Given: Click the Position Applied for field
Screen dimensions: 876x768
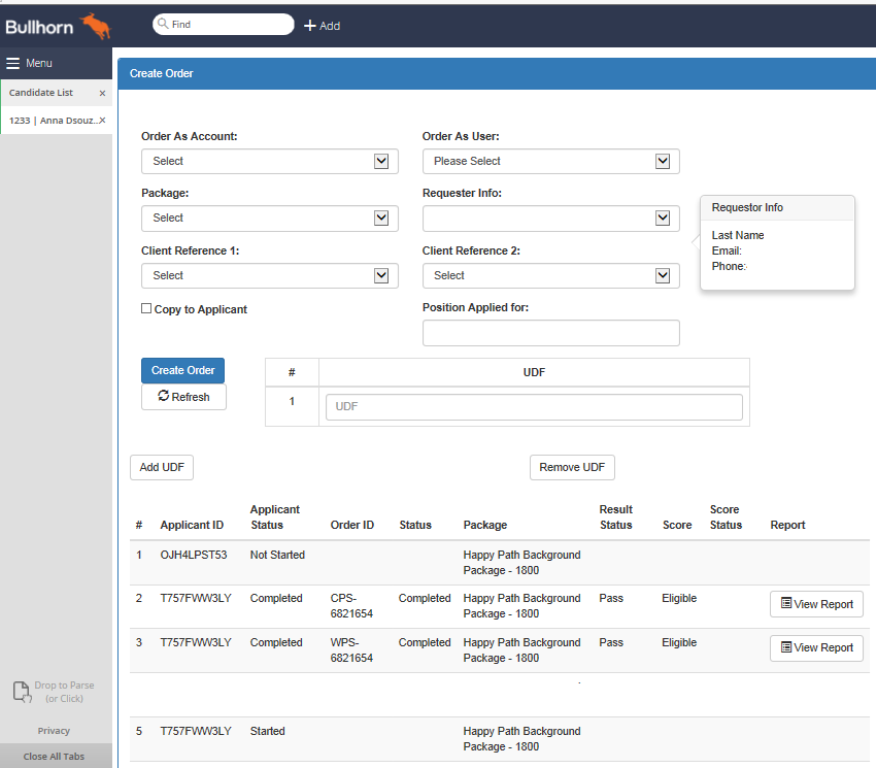Looking at the screenshot, I should 550,333.
